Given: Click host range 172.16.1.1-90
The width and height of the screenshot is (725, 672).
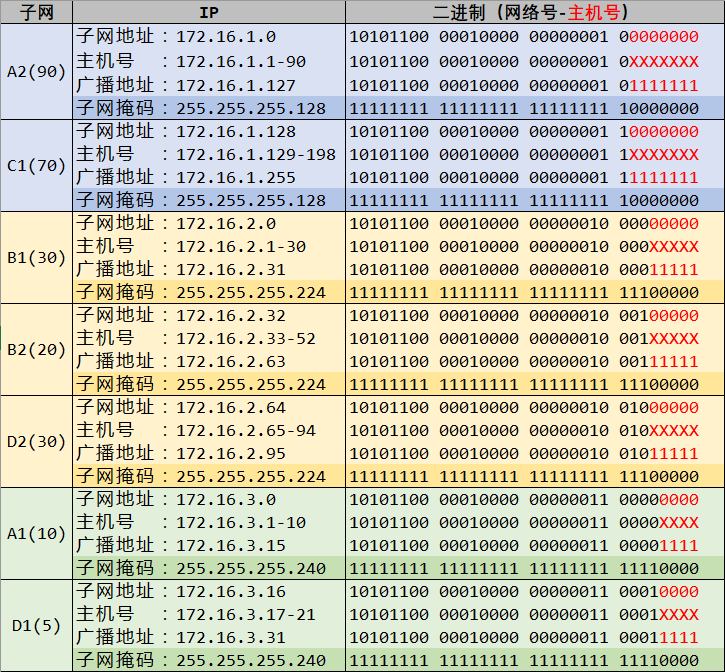Looking at the screenshot, I should tap(241, 62).
